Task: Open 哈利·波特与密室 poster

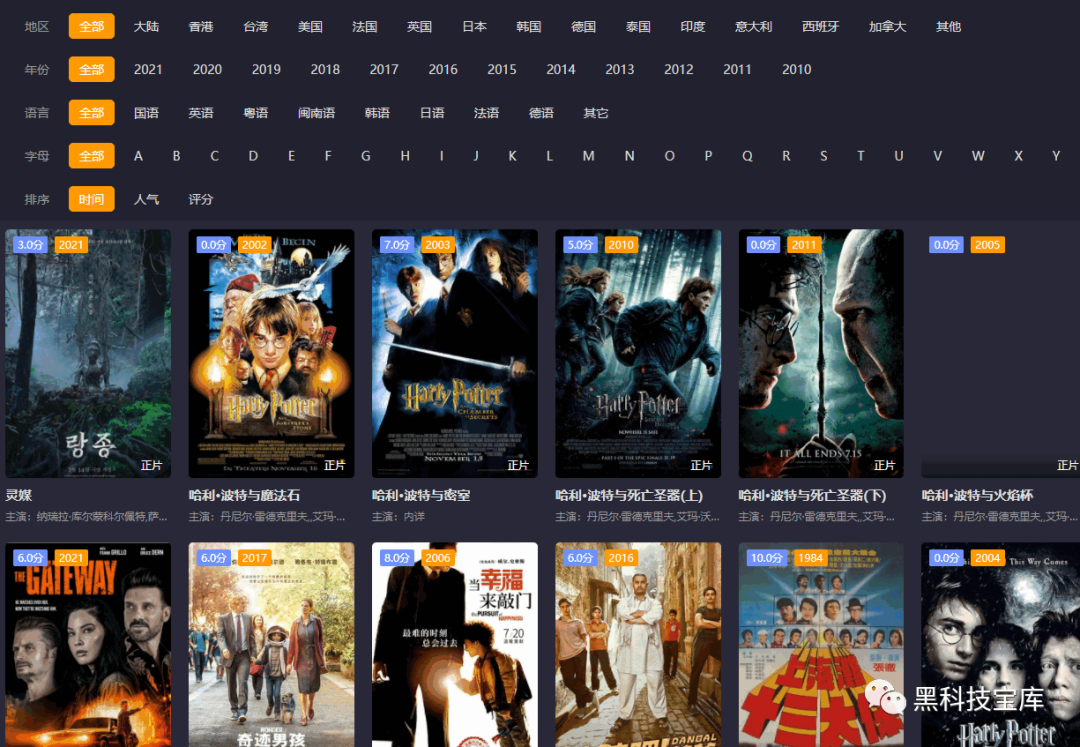Action: (455, 354)
